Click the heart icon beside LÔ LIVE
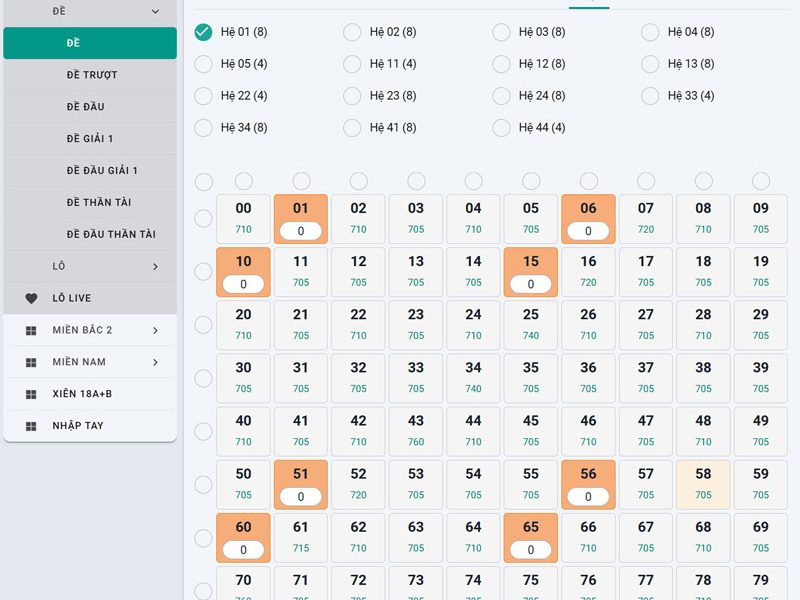800x600 pixels. click(x=31, y=298)
